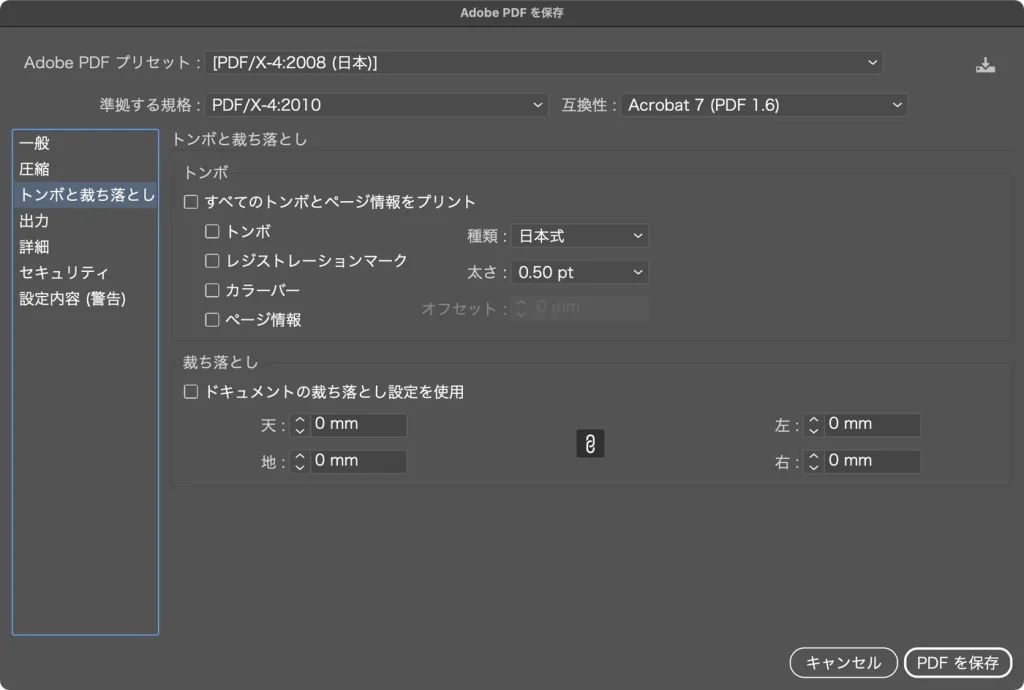This screenshot has height=690, width=1024.
Task: Click the 地 bottom bleed value field
Action: 358,461
